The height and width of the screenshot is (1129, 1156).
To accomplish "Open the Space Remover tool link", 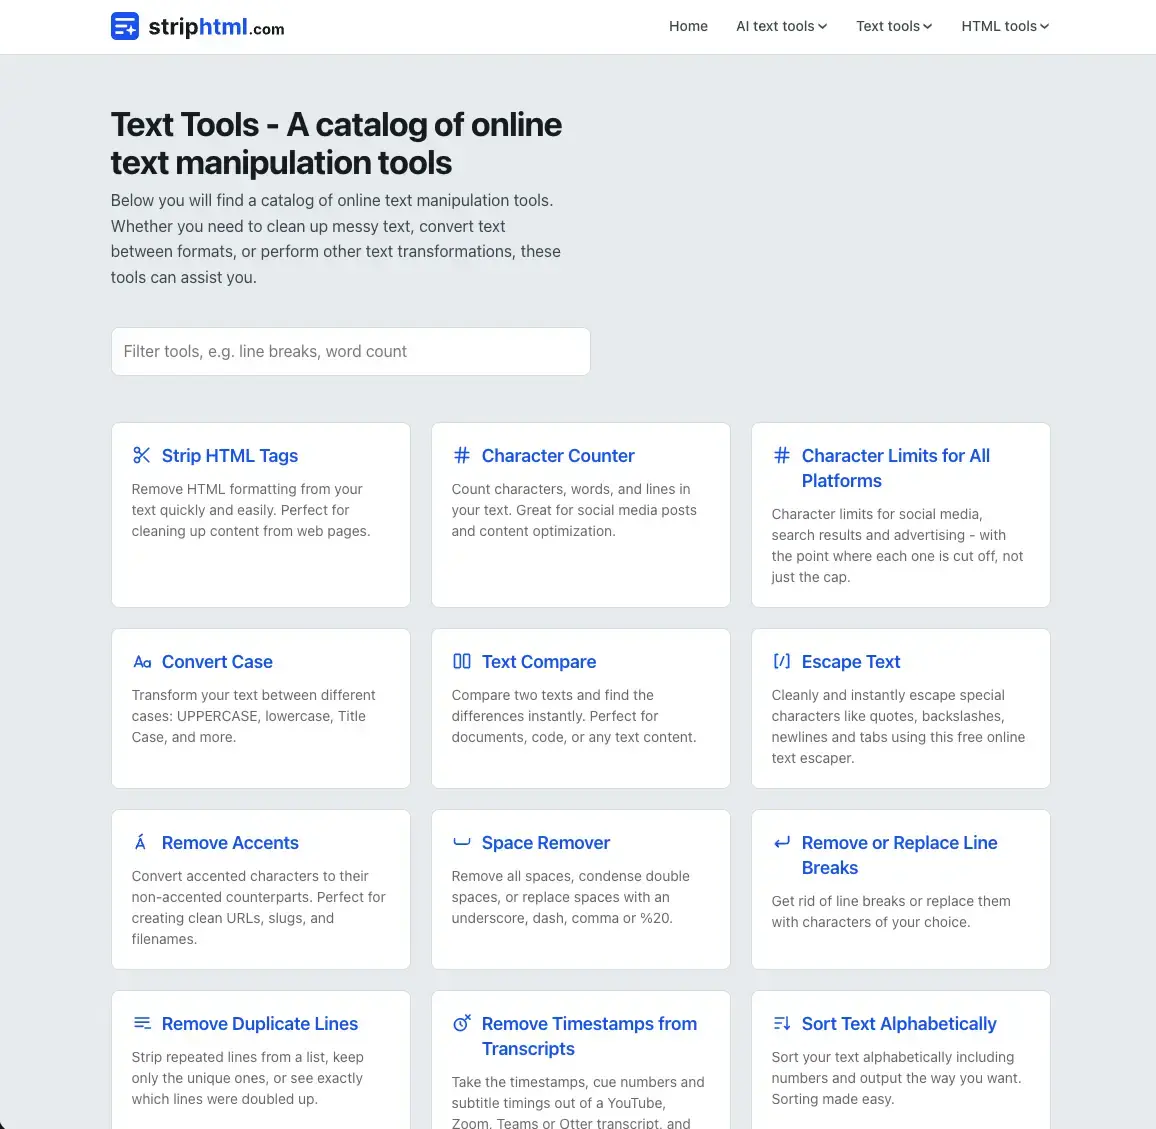I will [x=545, y=842].
